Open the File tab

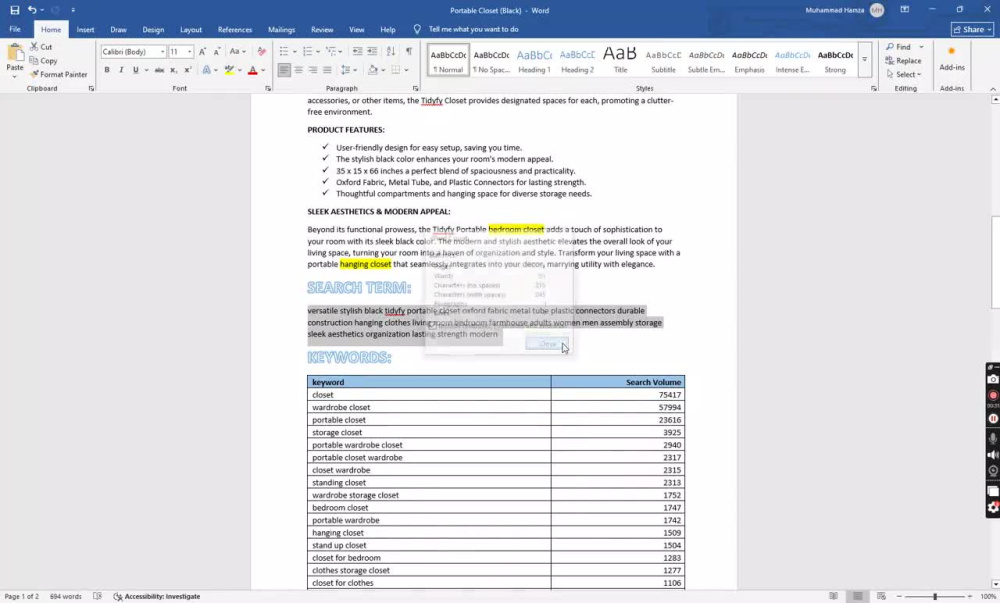(x=15, y=29)
